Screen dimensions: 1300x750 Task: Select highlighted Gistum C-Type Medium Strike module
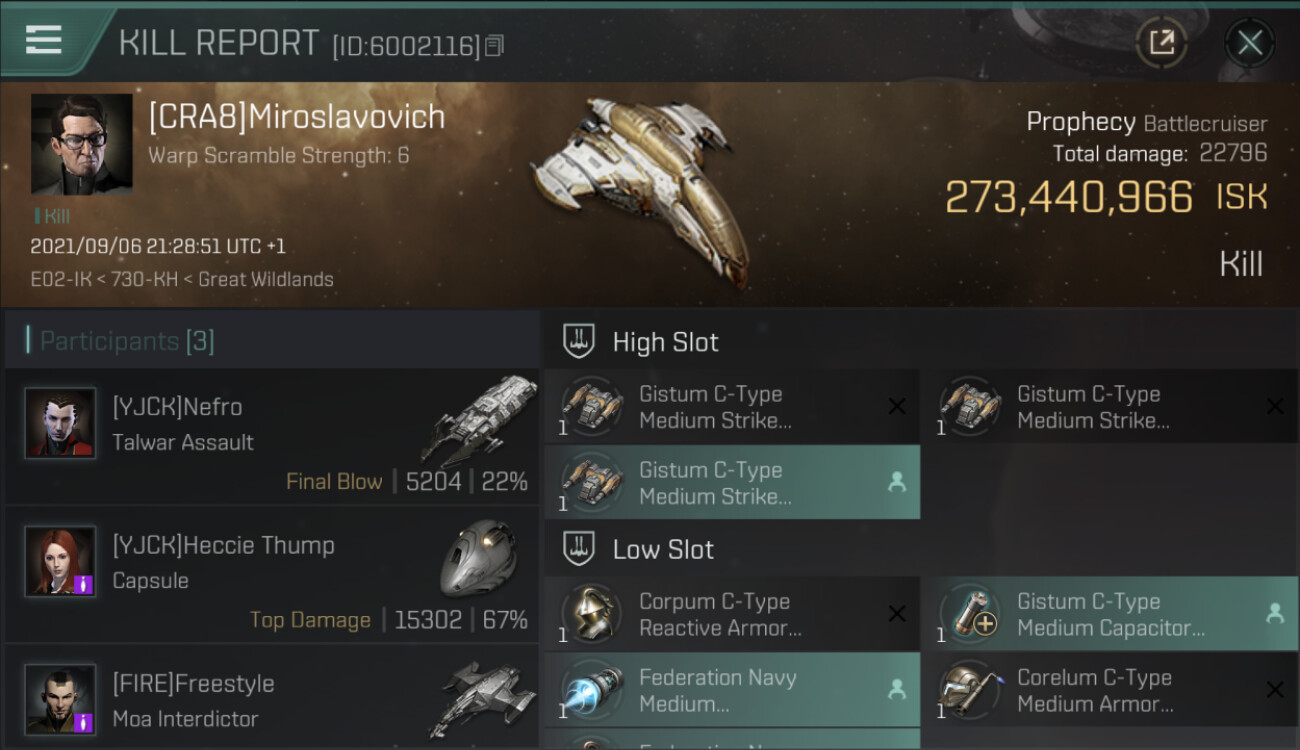pos(732,482)
